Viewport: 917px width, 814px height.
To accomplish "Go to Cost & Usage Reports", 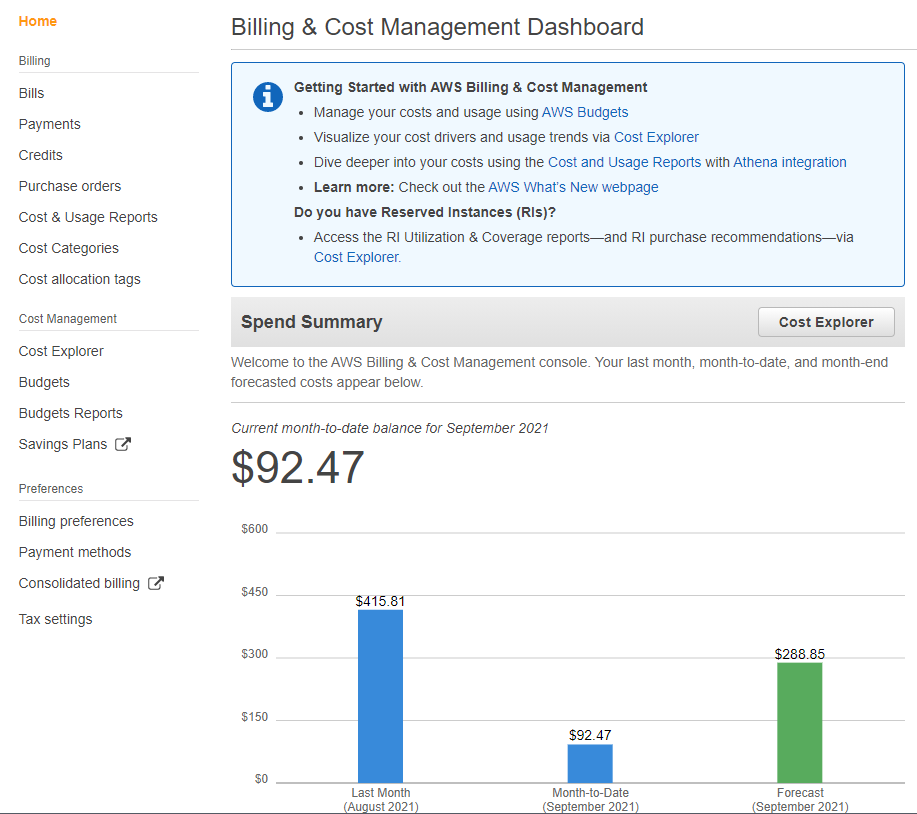I will point(87,216).
